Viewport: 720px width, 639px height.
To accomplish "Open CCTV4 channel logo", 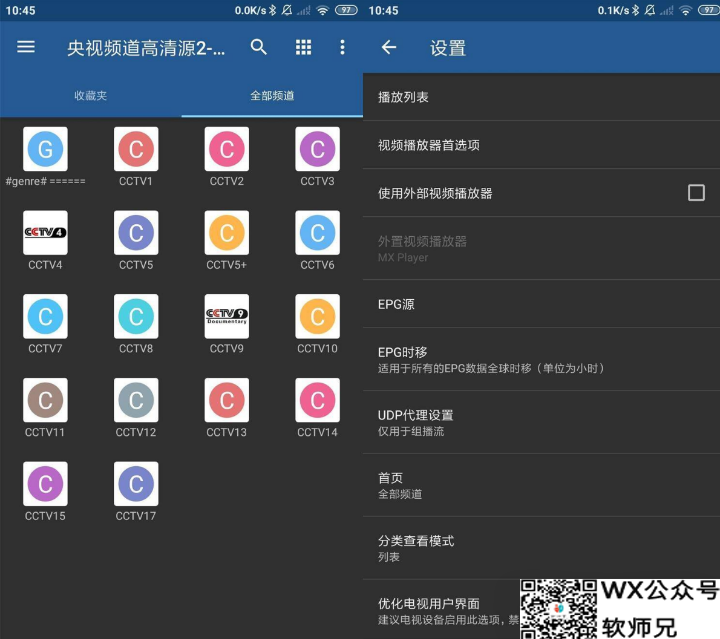I will (x=45, y=232).
